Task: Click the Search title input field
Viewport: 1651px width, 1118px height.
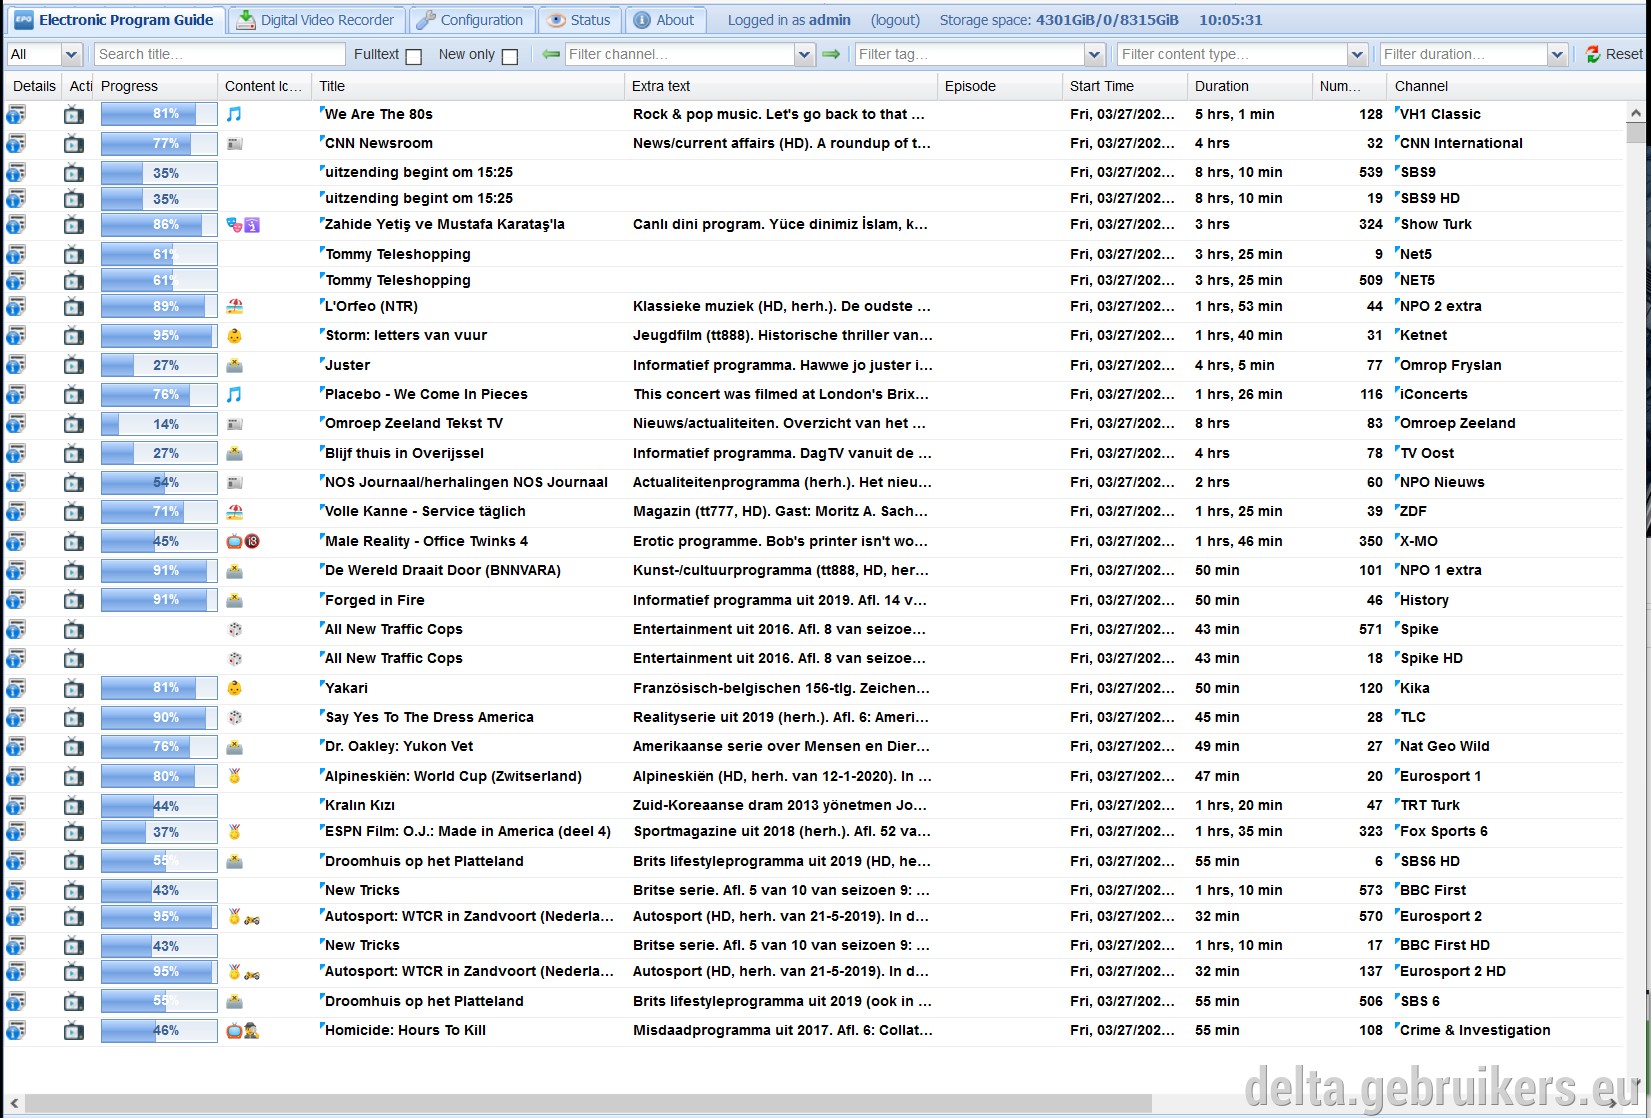Action: pyautogui.click(x=219, y=55)
